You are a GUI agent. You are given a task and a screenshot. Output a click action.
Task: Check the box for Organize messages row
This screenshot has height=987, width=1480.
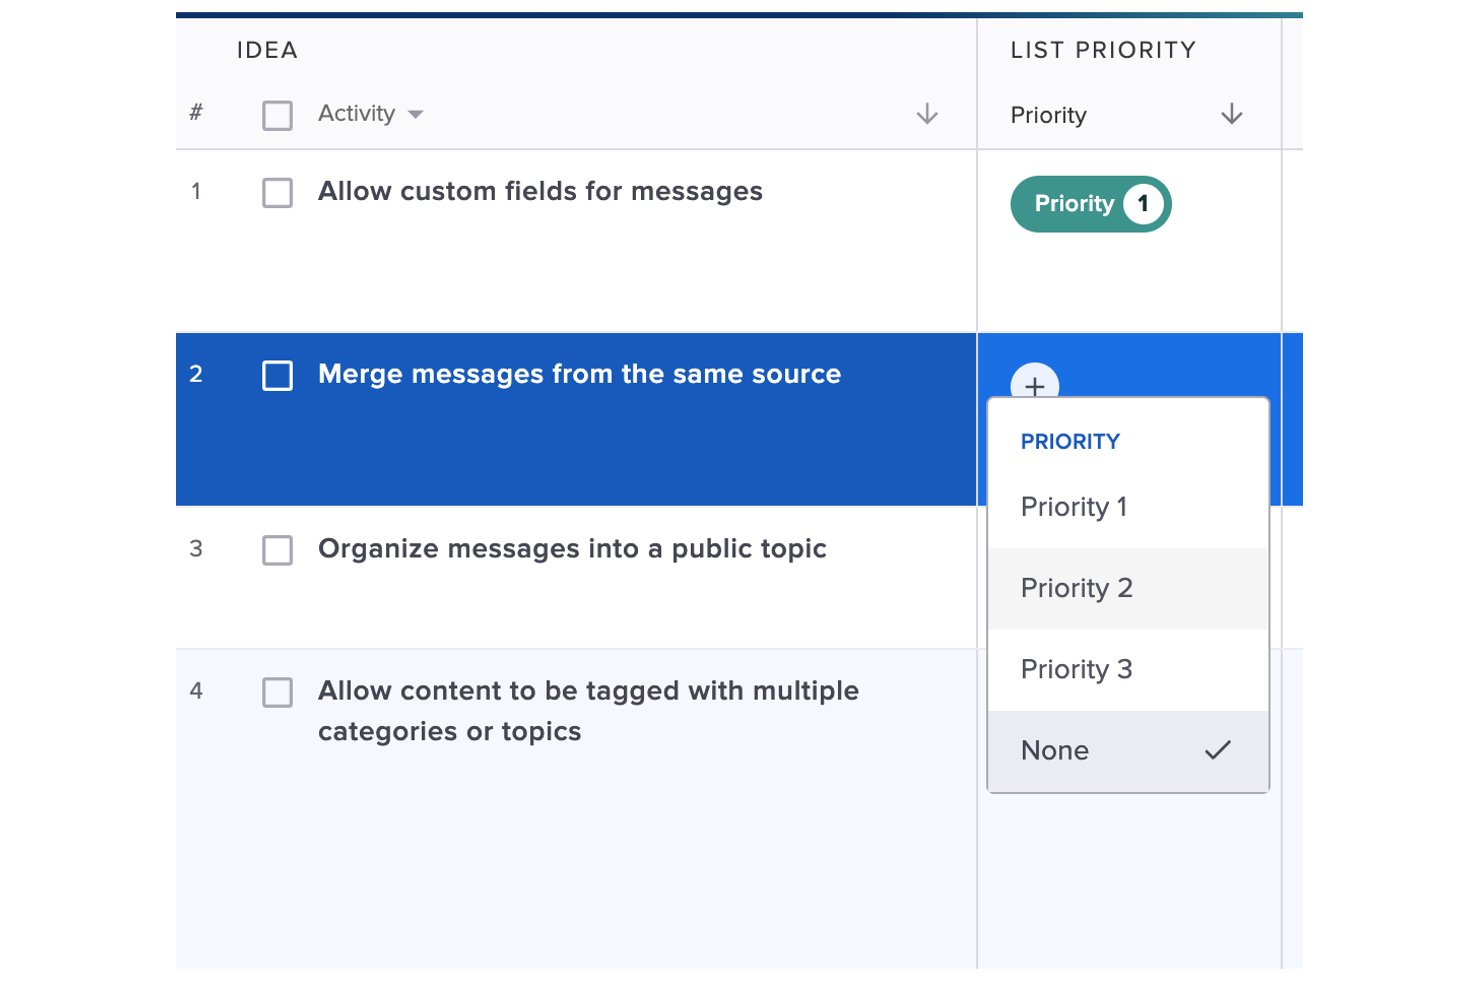tap(277, 550)
